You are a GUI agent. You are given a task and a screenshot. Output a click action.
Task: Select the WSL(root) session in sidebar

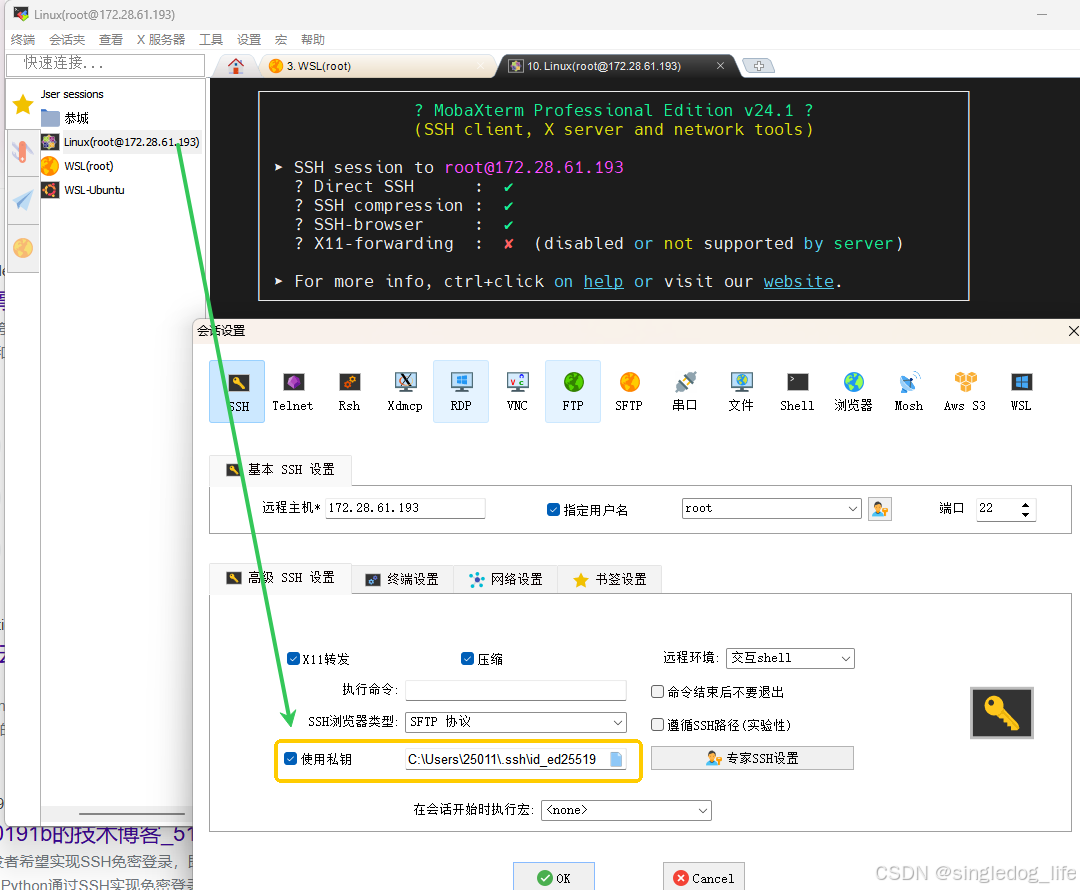[x=88, y=166]
